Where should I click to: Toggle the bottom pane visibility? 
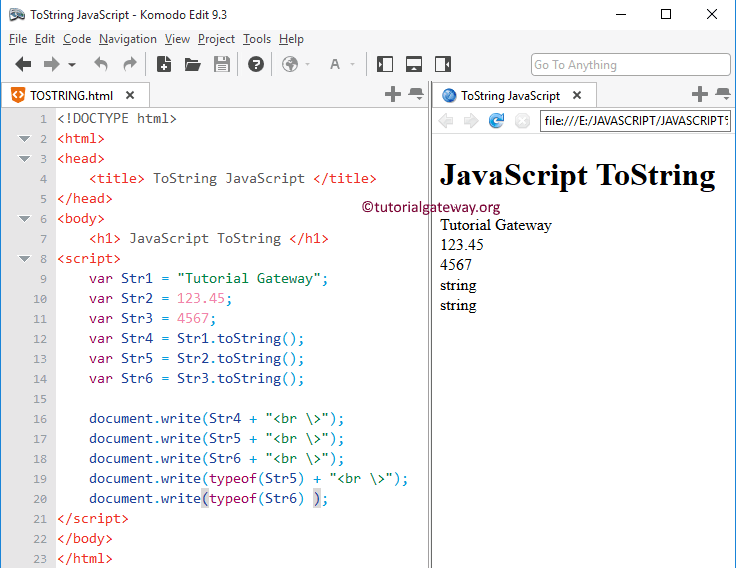click(414, 64)
